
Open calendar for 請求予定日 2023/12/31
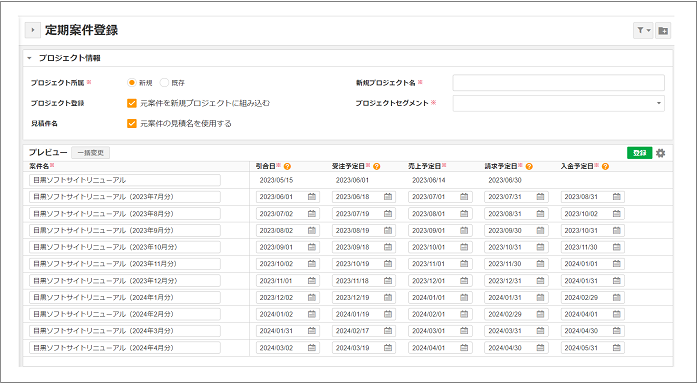point(540,281)
